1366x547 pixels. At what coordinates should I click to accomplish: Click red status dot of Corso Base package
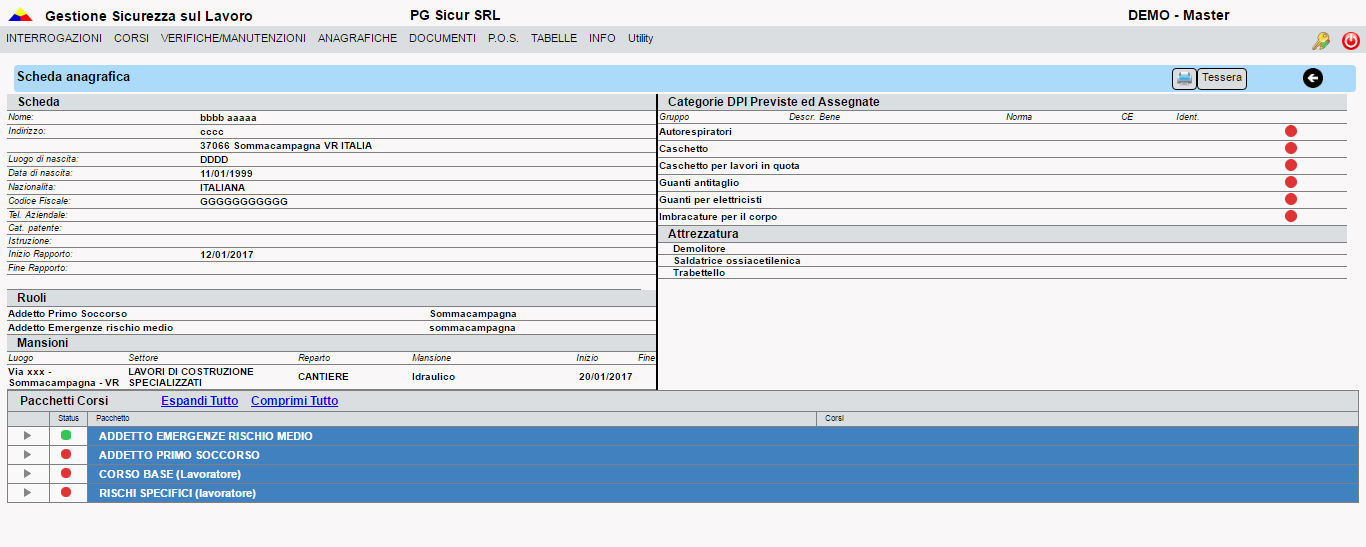pos(66,474)
